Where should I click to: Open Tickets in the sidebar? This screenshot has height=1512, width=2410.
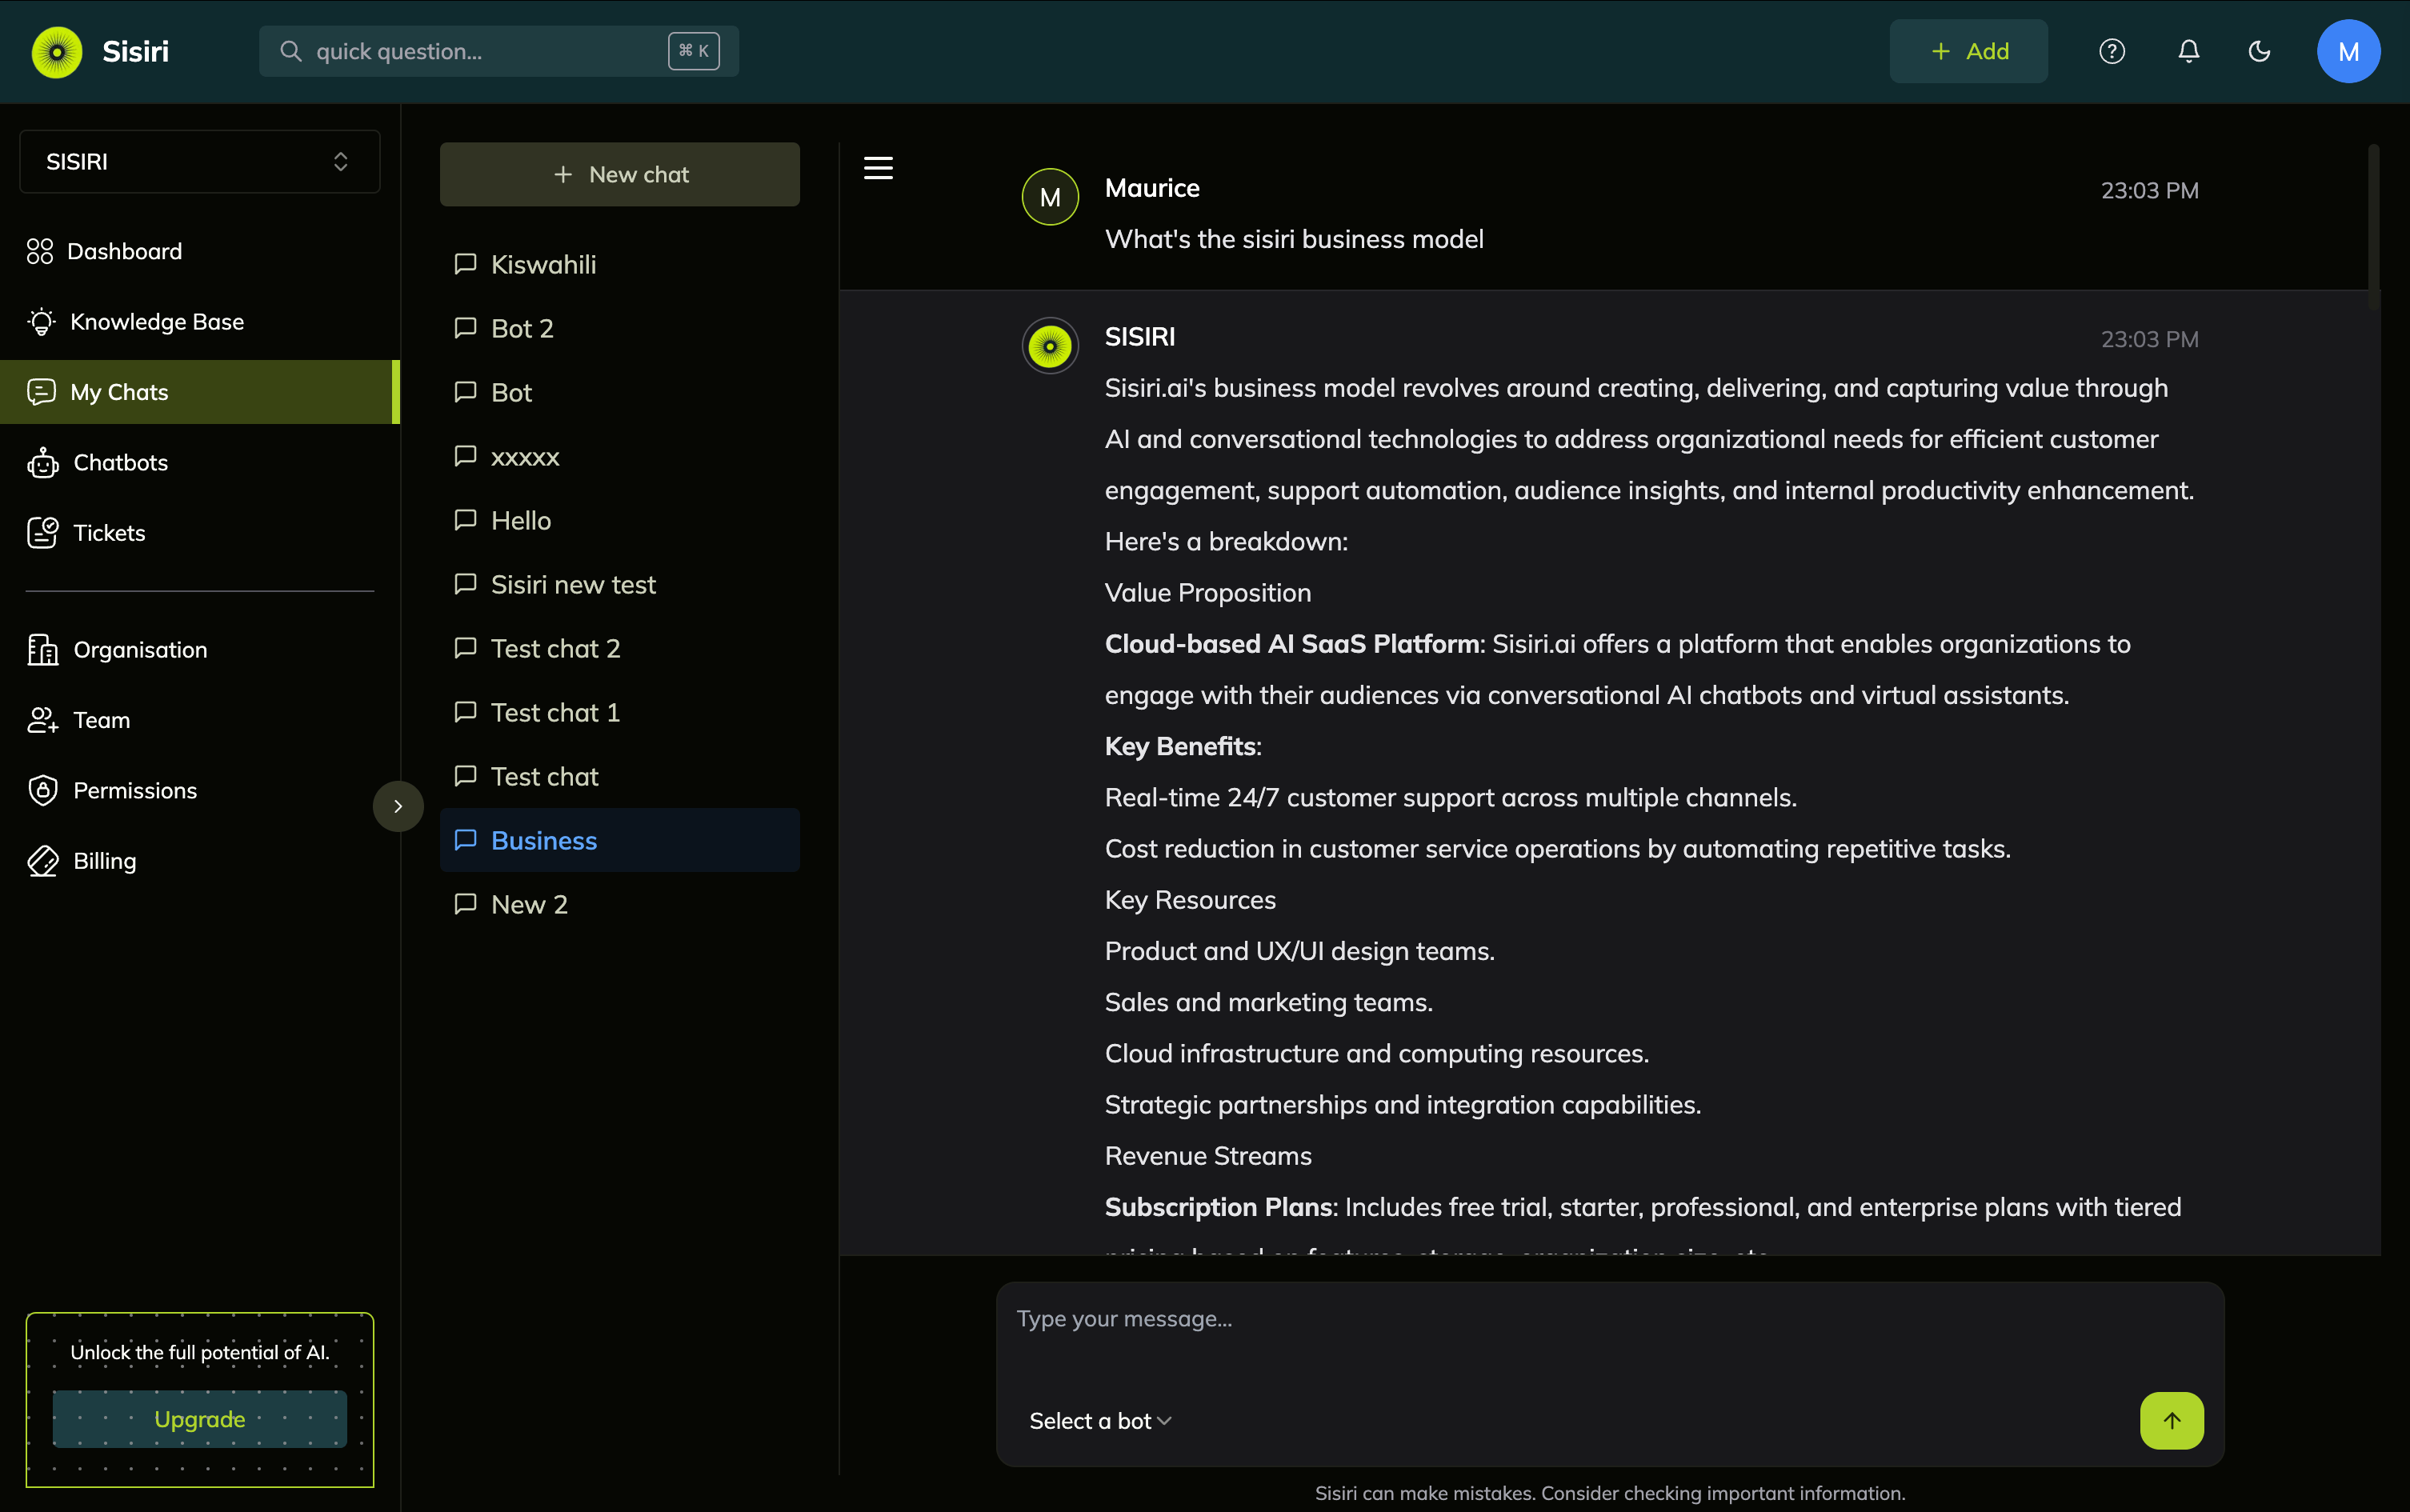pos(109,533)
